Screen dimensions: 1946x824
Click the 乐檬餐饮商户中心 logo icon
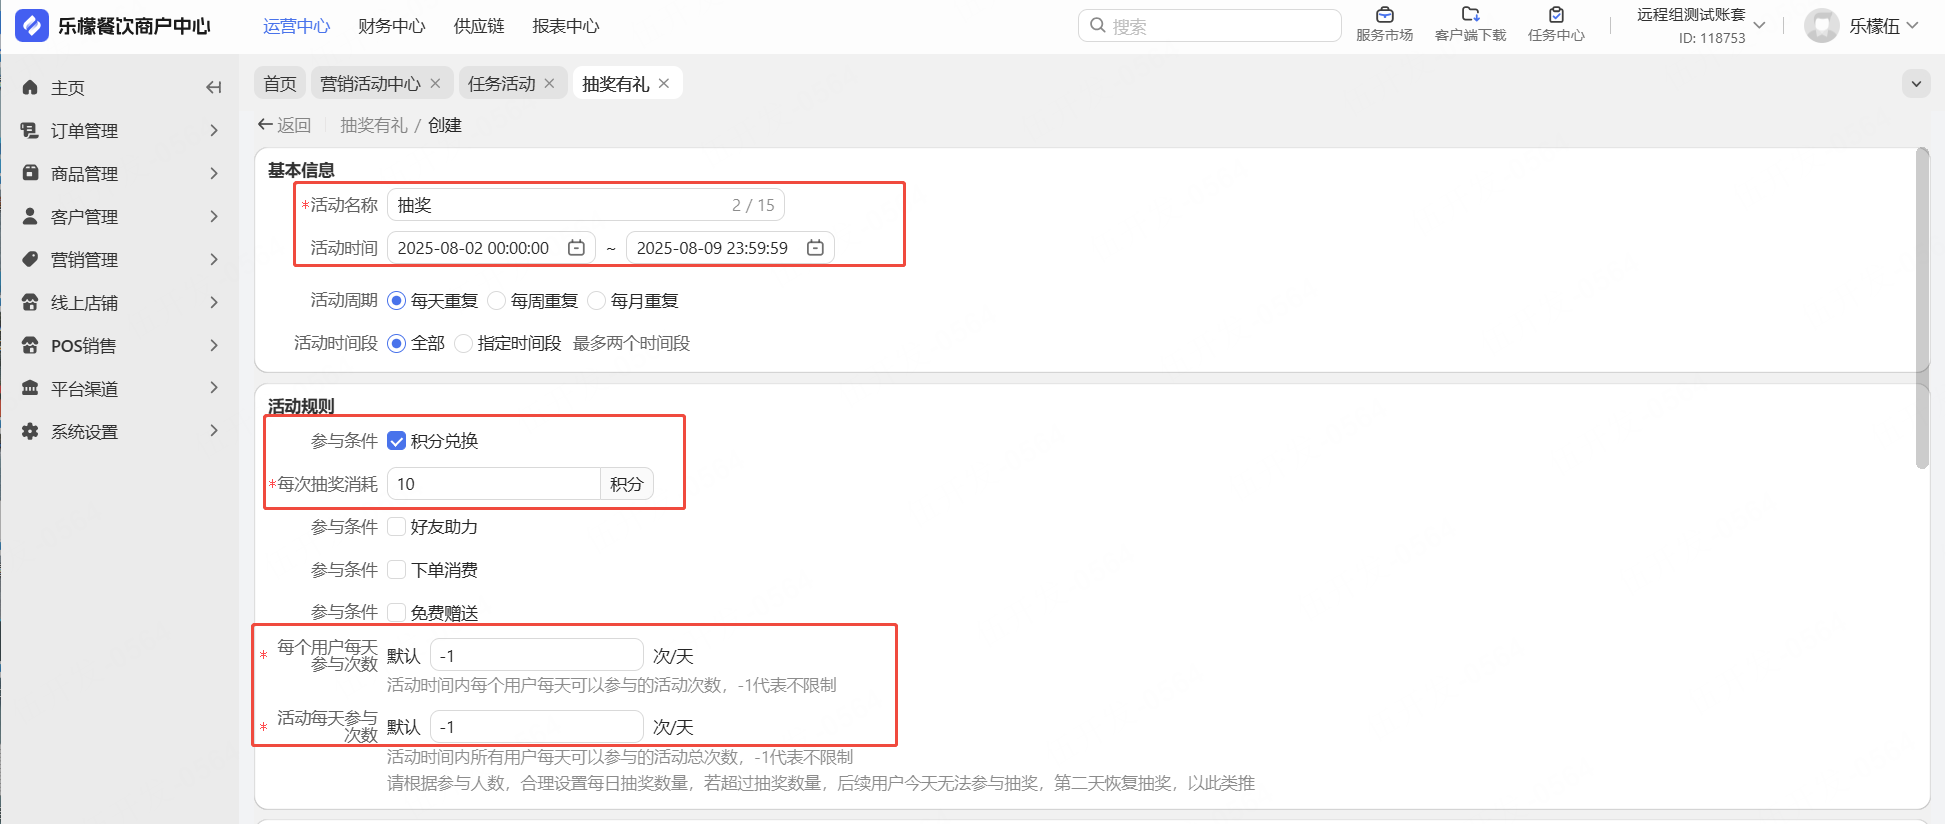point(32,26)
